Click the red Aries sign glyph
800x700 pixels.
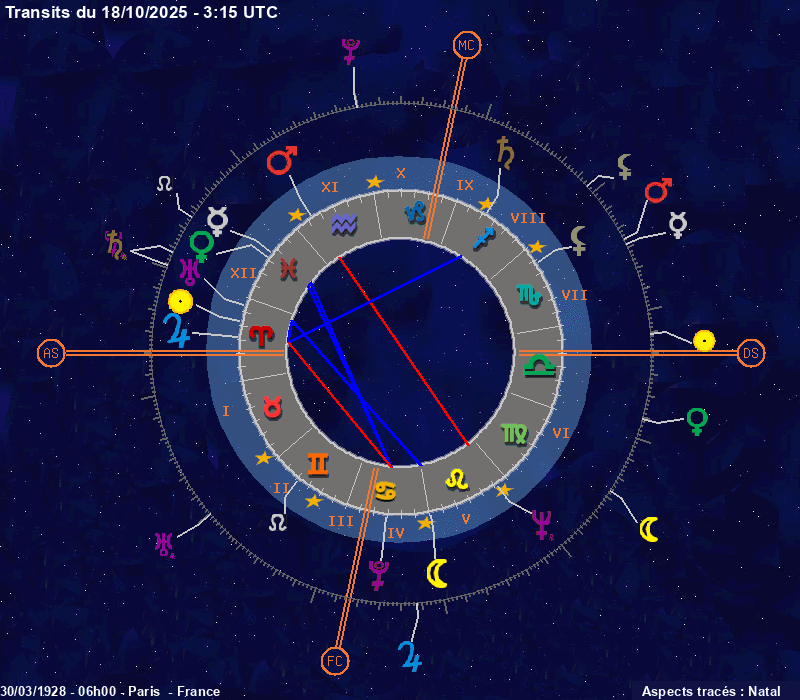[260, 335]
